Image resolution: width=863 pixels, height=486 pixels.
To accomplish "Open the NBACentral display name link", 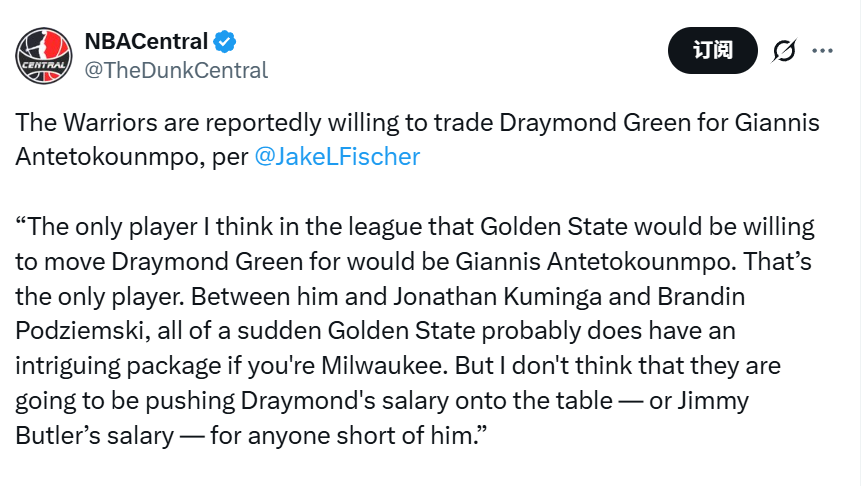I will (146, 42).
